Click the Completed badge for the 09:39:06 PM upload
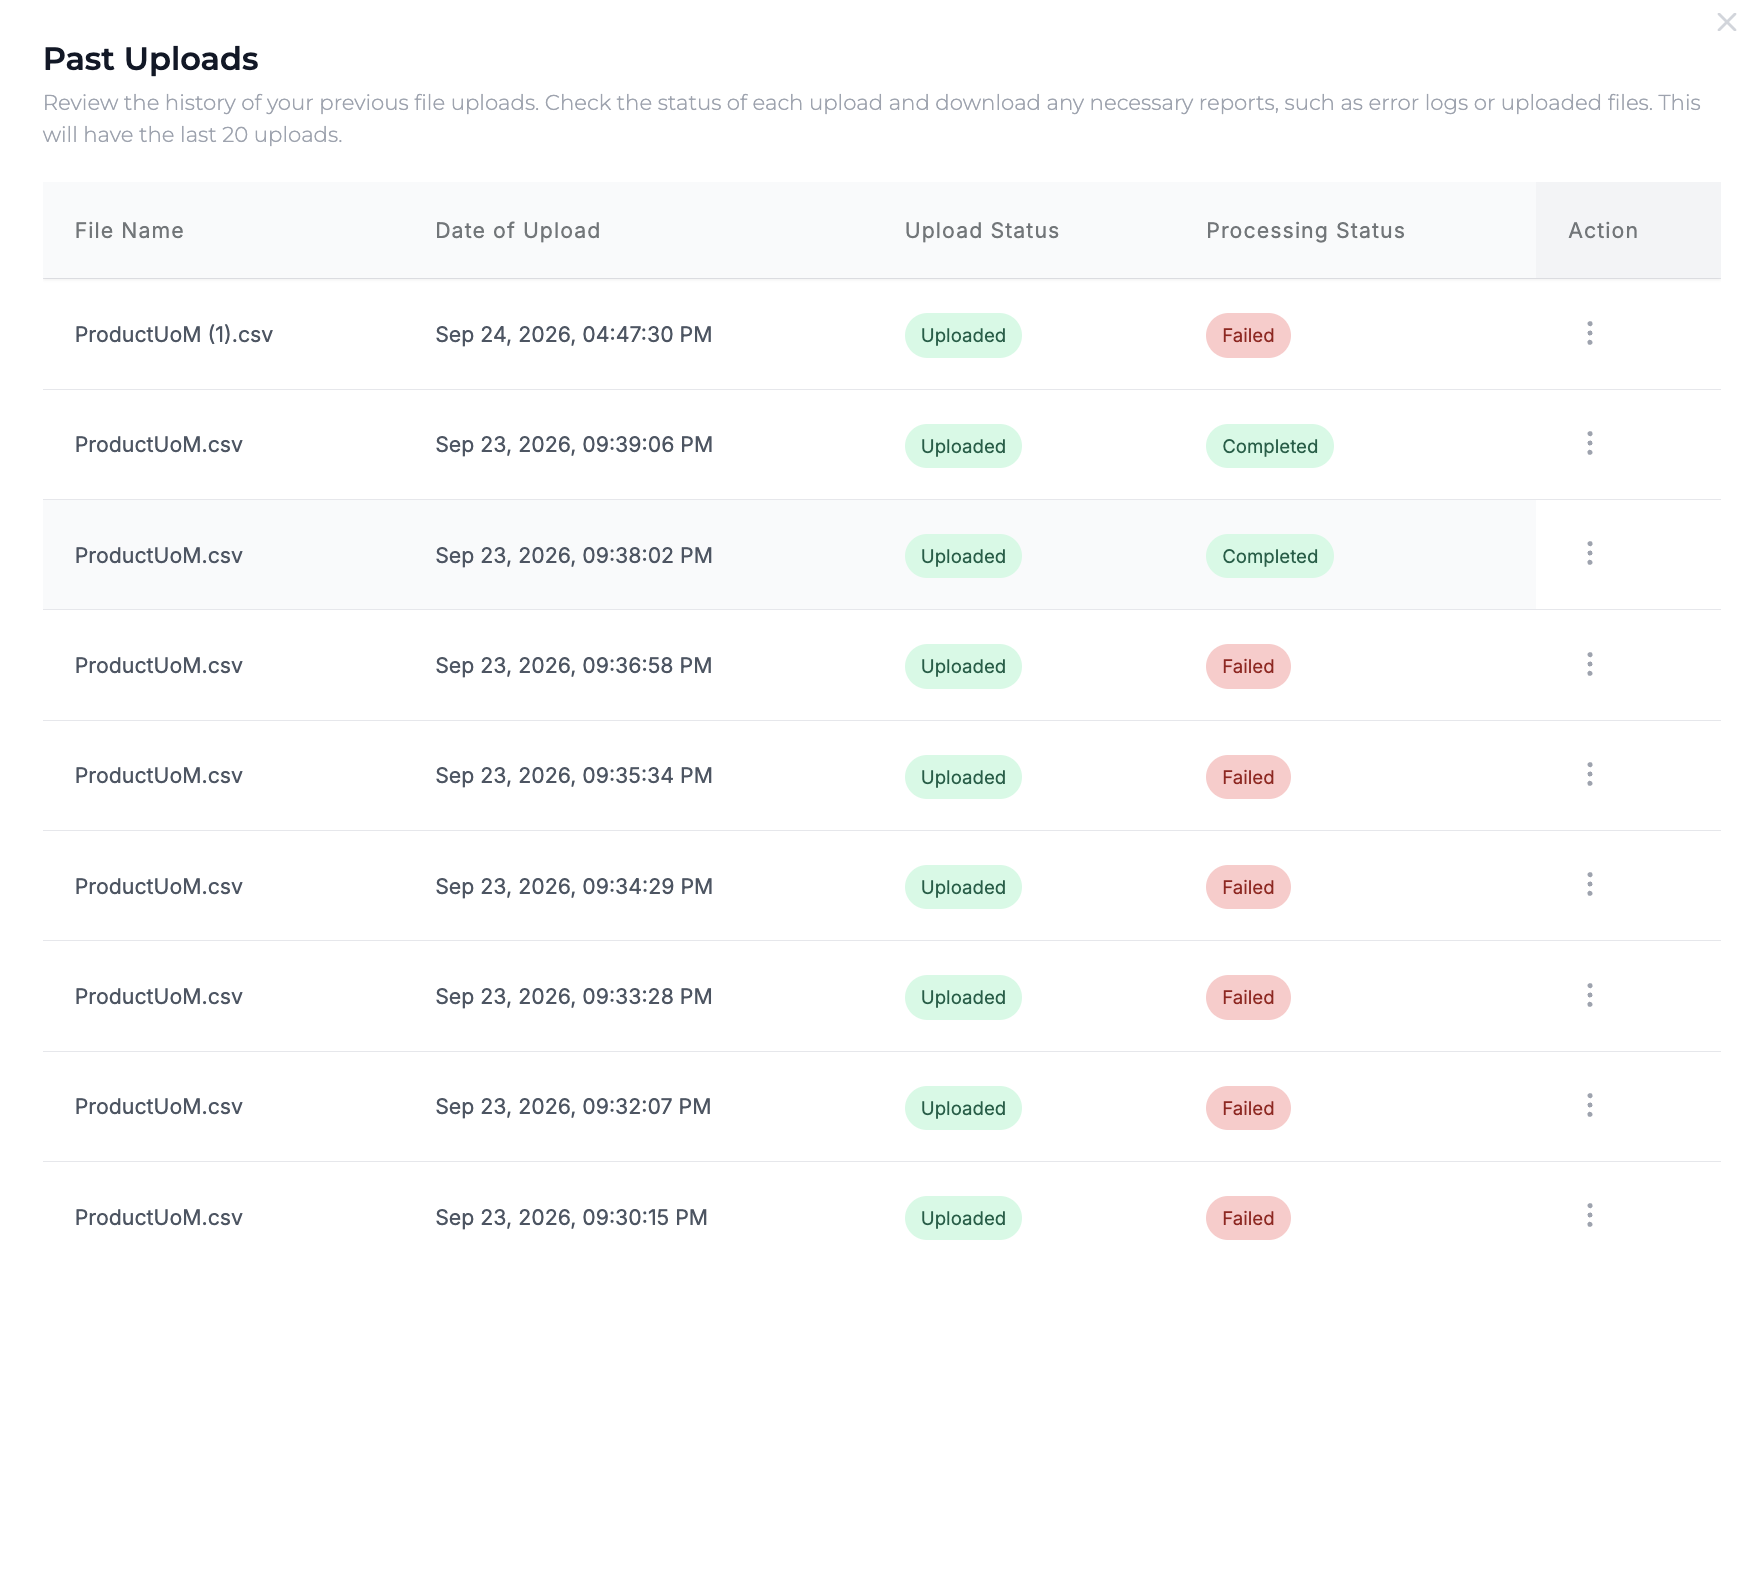1764x1587 pixels. coord(1270,446)
